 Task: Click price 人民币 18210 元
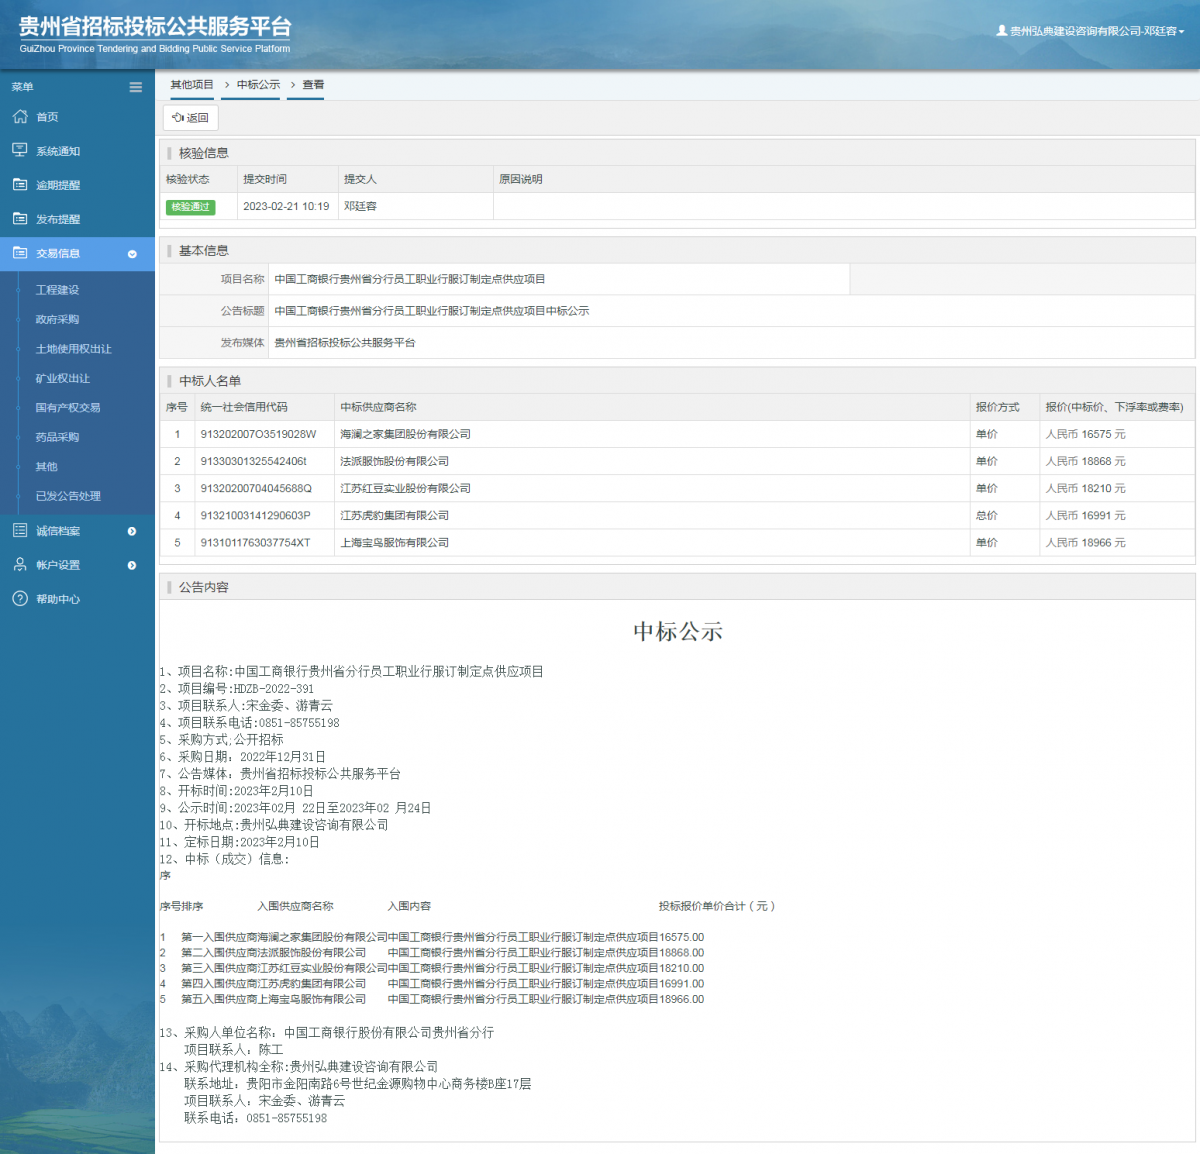(x=1085, y=488)
